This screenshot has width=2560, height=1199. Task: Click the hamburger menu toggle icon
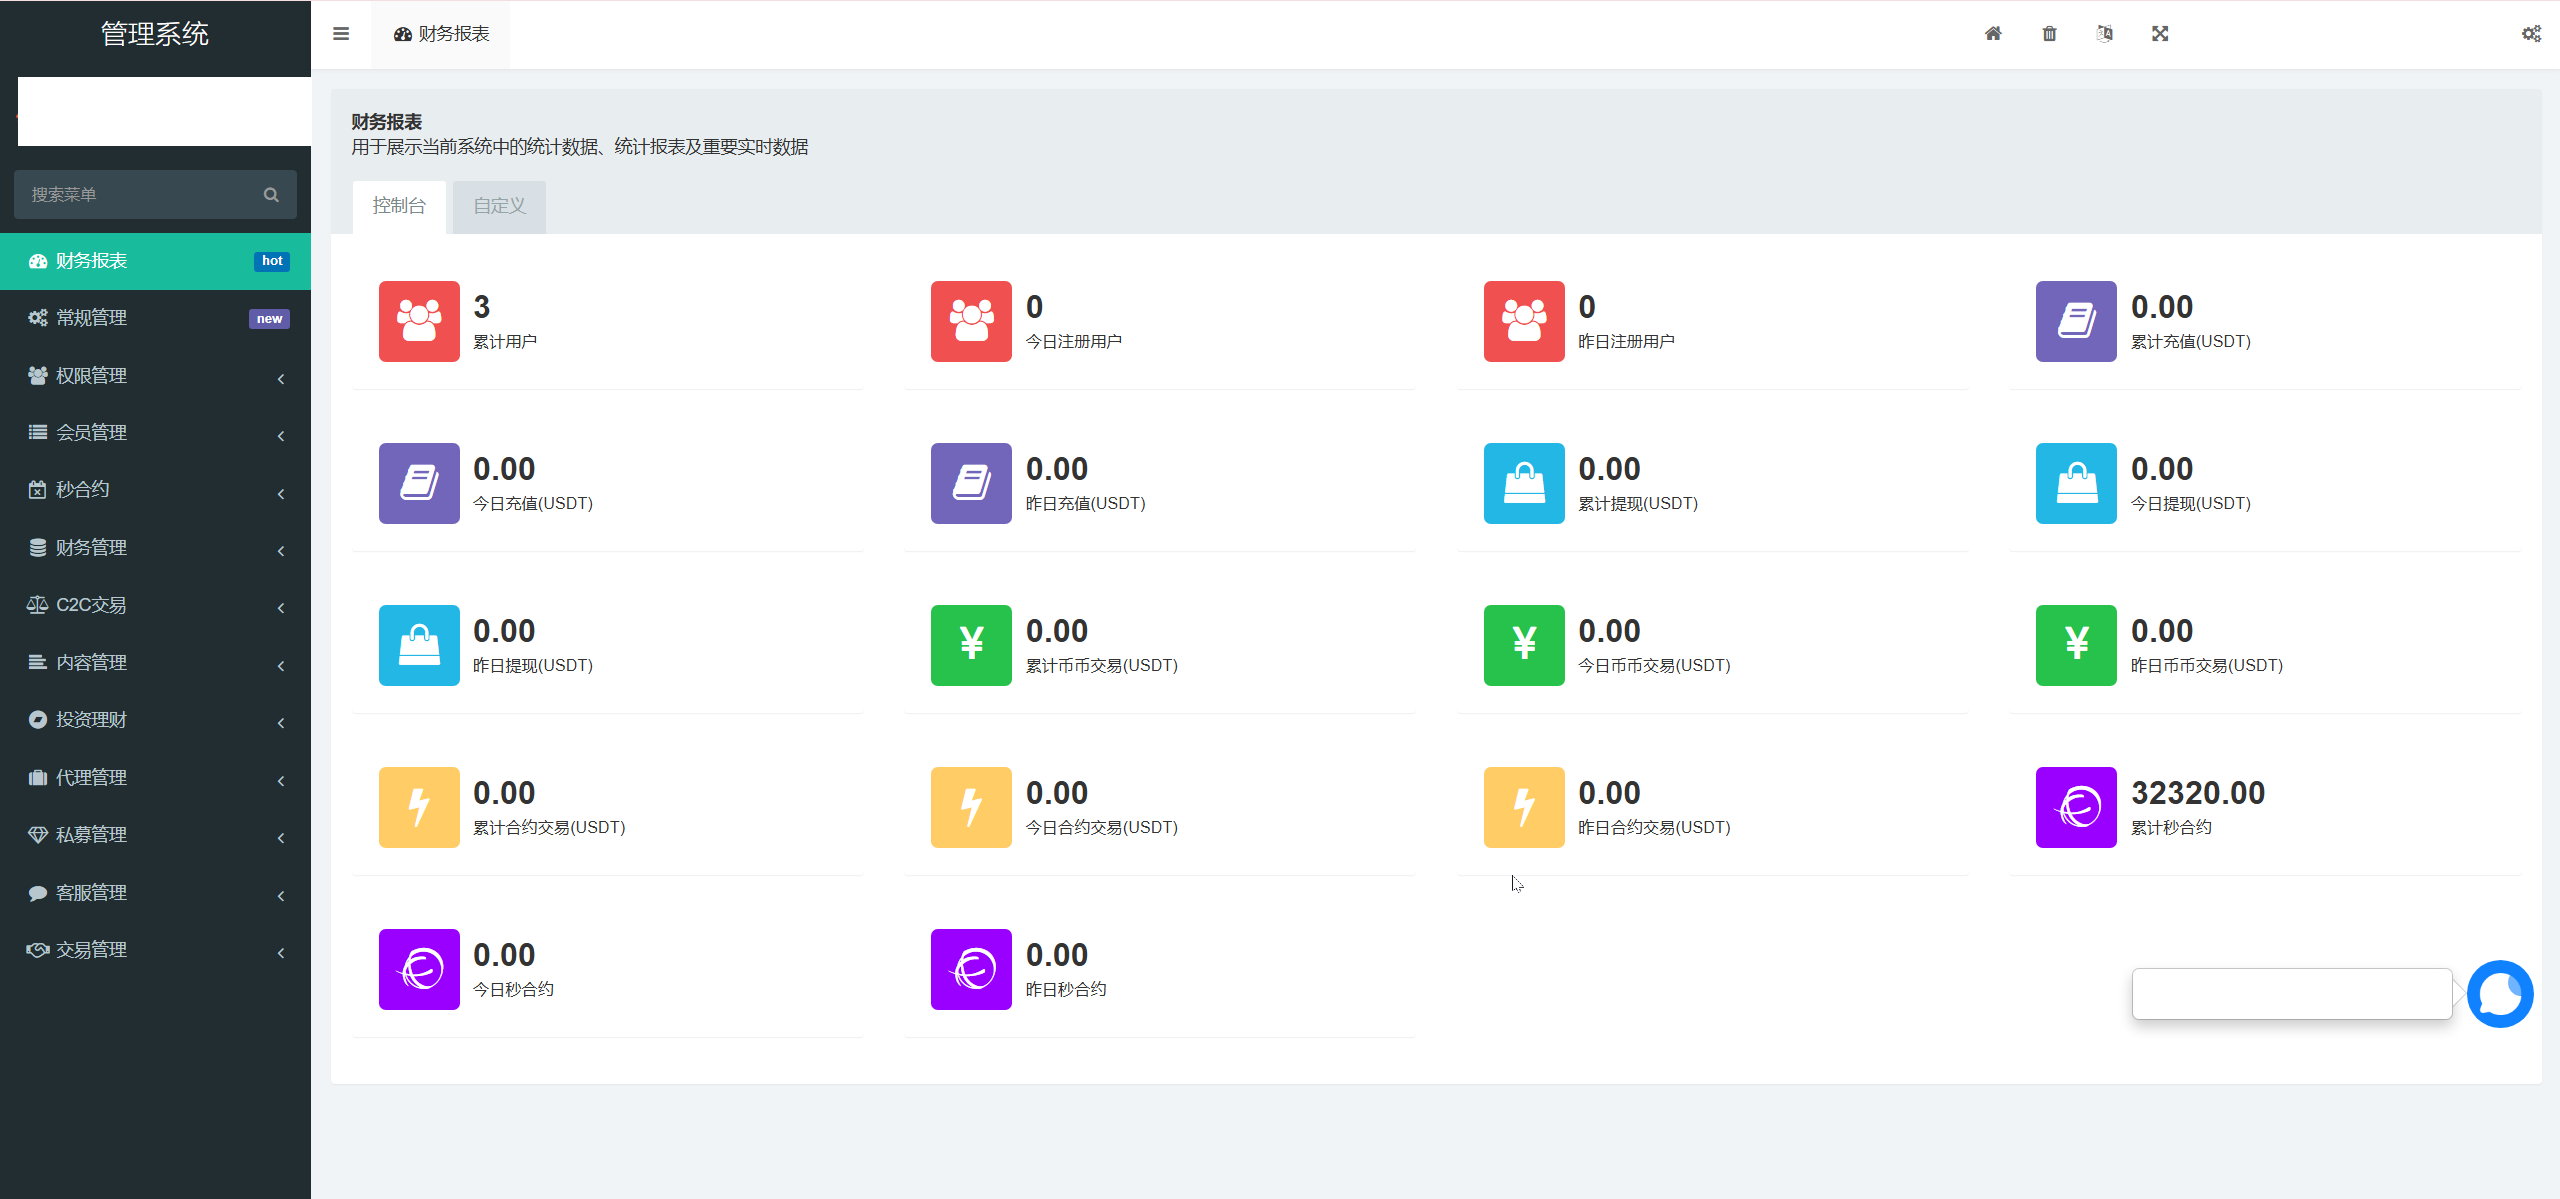pos(341,34)
